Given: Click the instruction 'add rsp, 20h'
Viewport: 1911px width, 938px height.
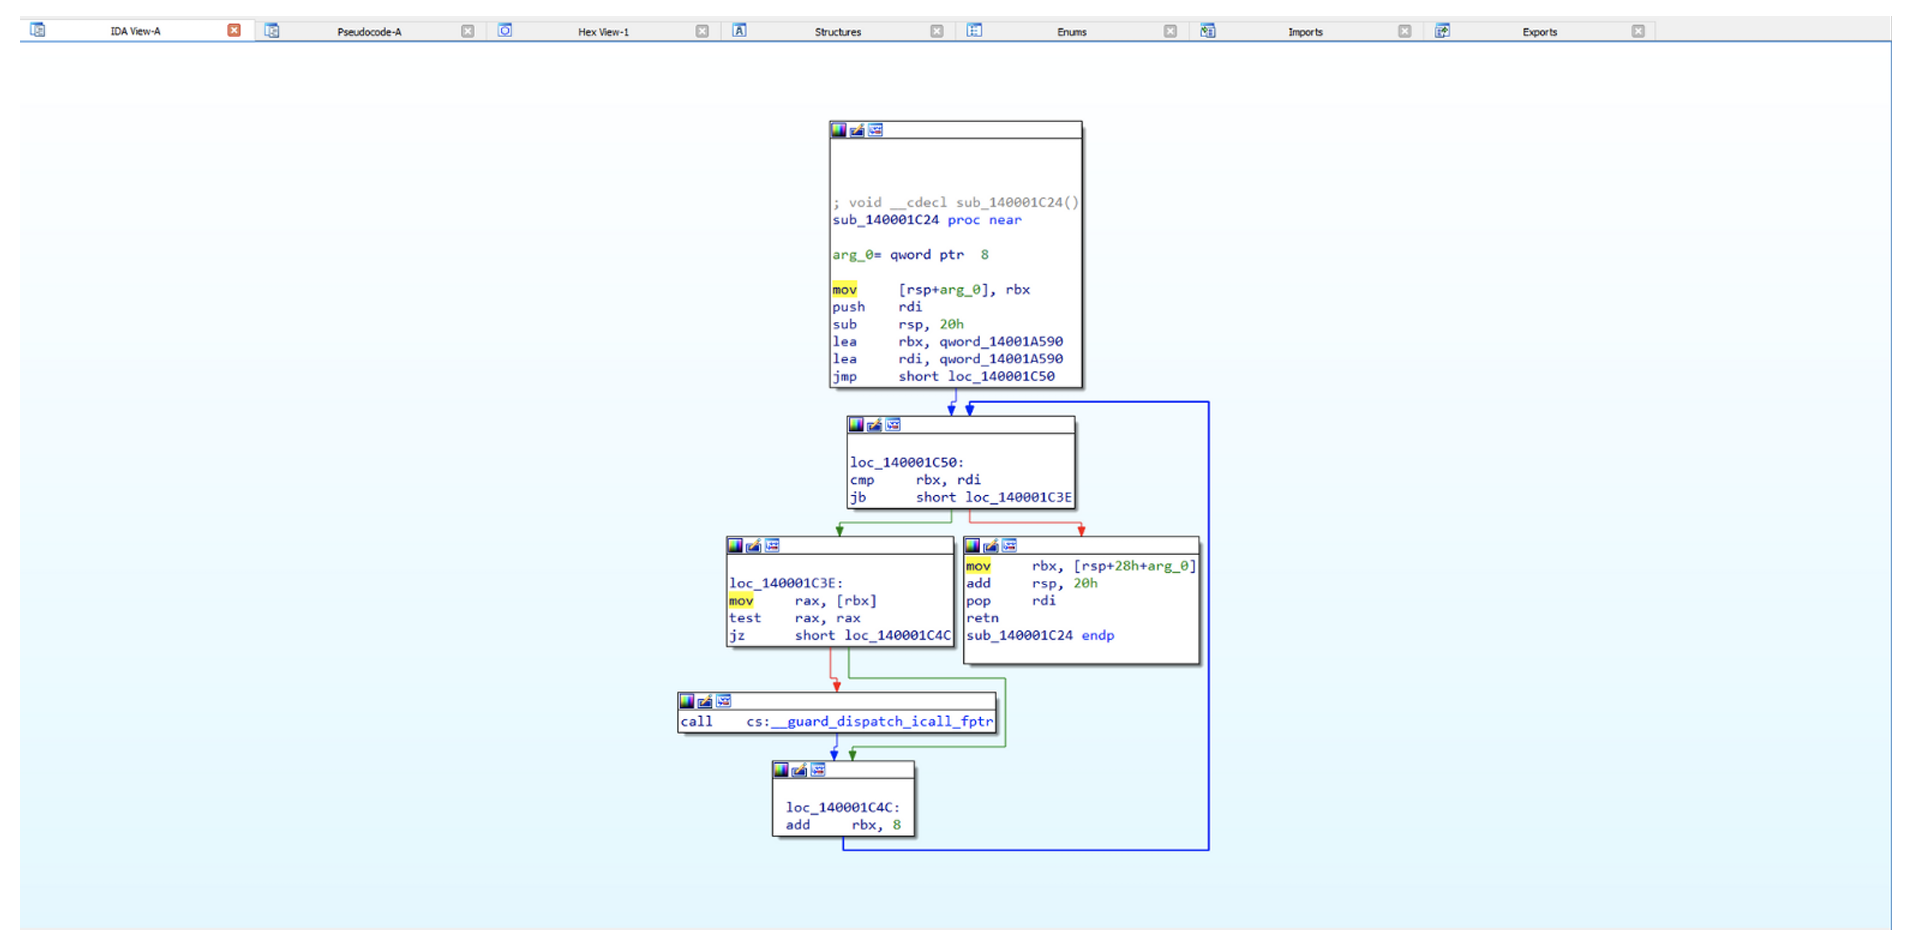Looking at the screenshot, I should click(1032, 583).
